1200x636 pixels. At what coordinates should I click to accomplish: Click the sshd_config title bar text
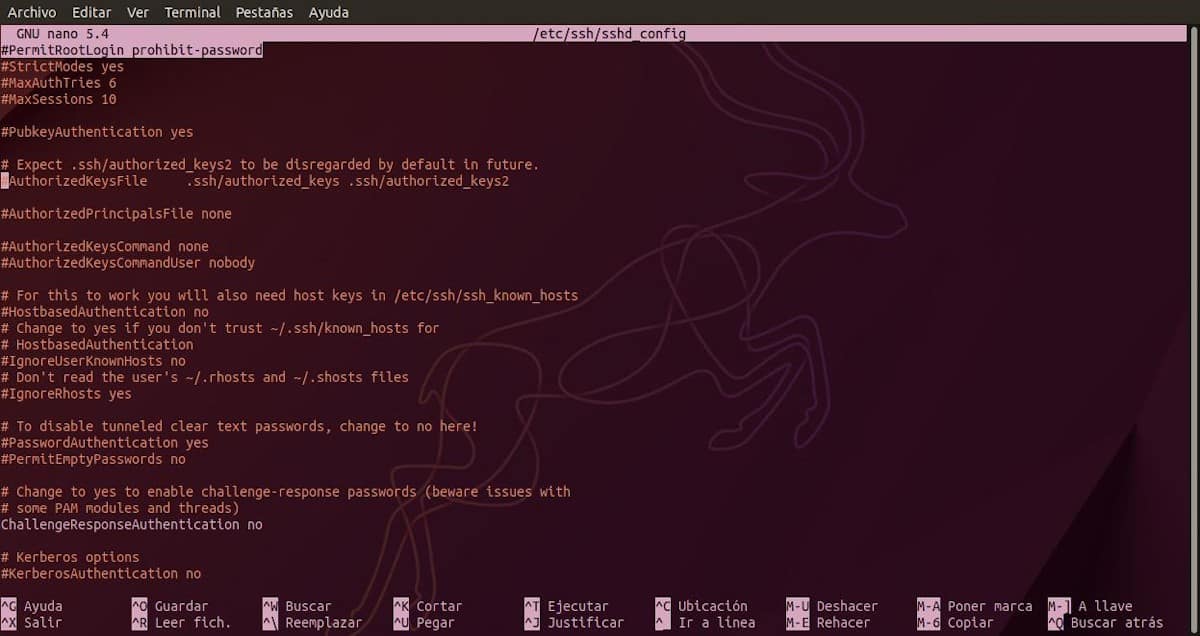pyautogui.click(x=610, y=32)
